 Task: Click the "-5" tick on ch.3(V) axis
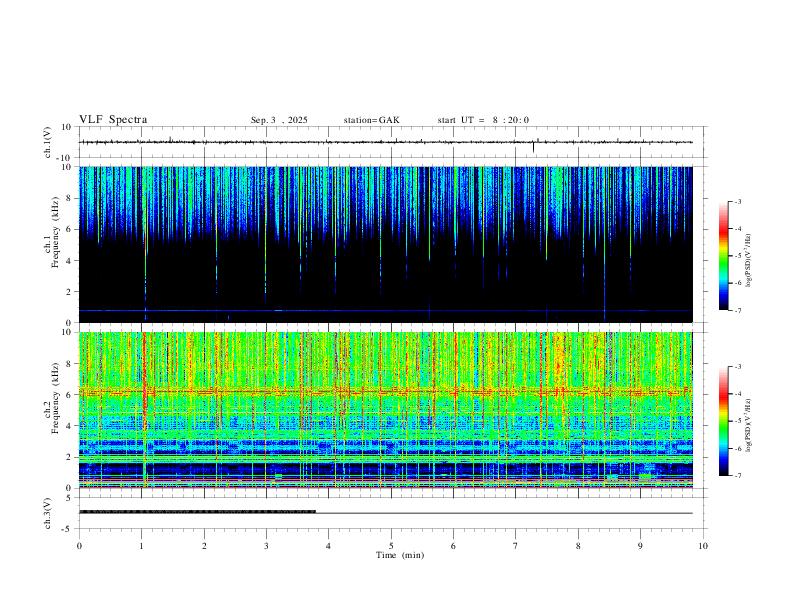click(67, 529)
